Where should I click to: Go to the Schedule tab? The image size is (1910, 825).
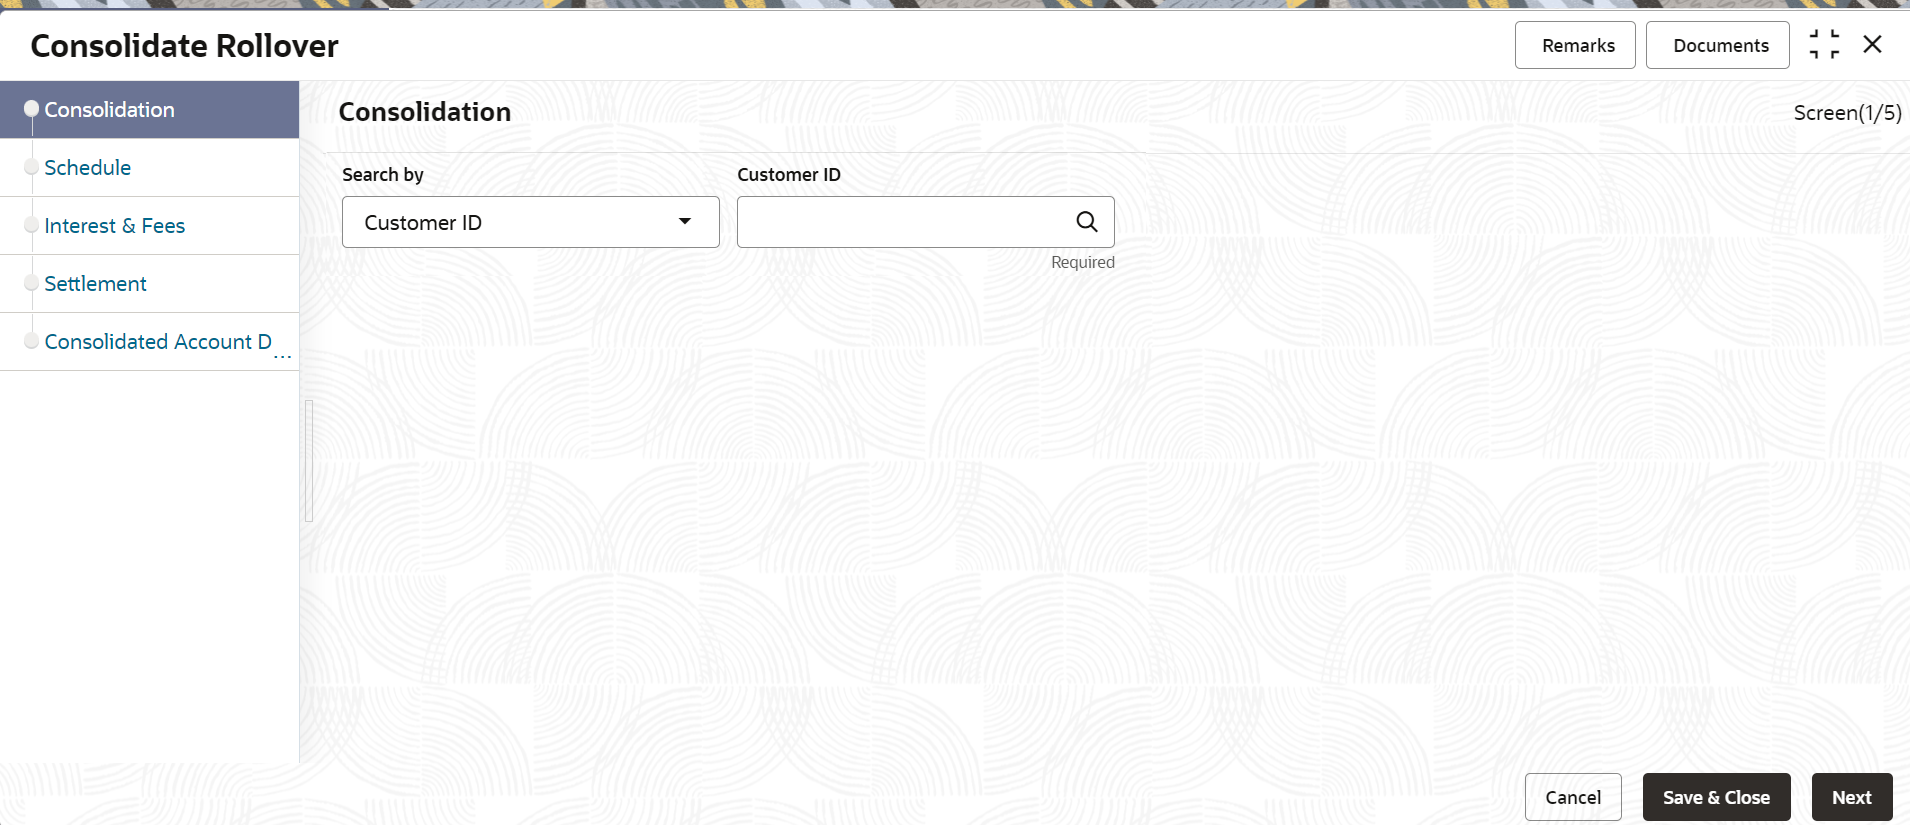(88, 168)
